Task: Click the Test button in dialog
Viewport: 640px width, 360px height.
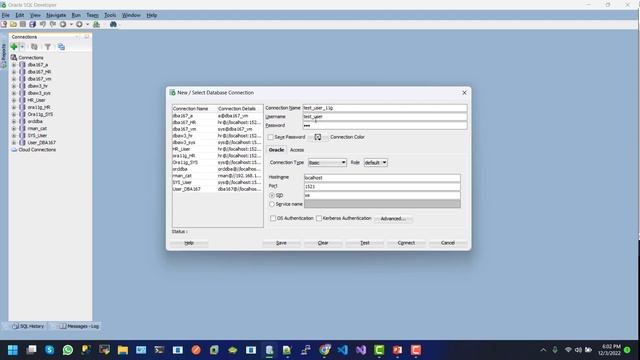Action: pos(365,243)
